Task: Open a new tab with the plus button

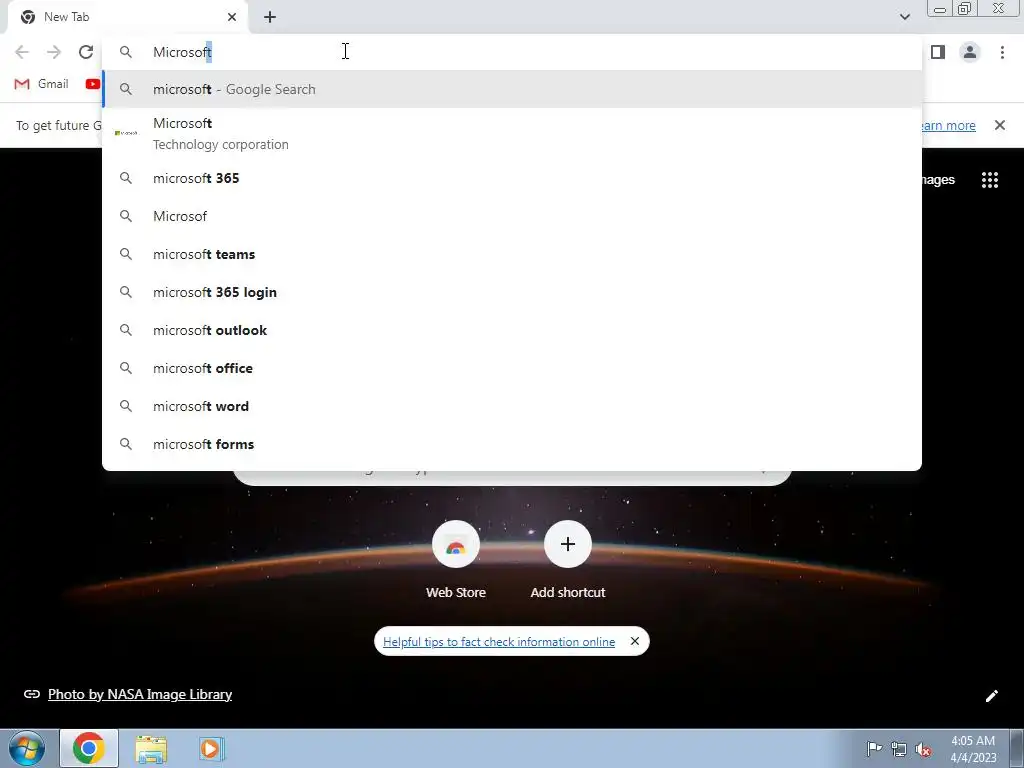Action: [270, 17]
